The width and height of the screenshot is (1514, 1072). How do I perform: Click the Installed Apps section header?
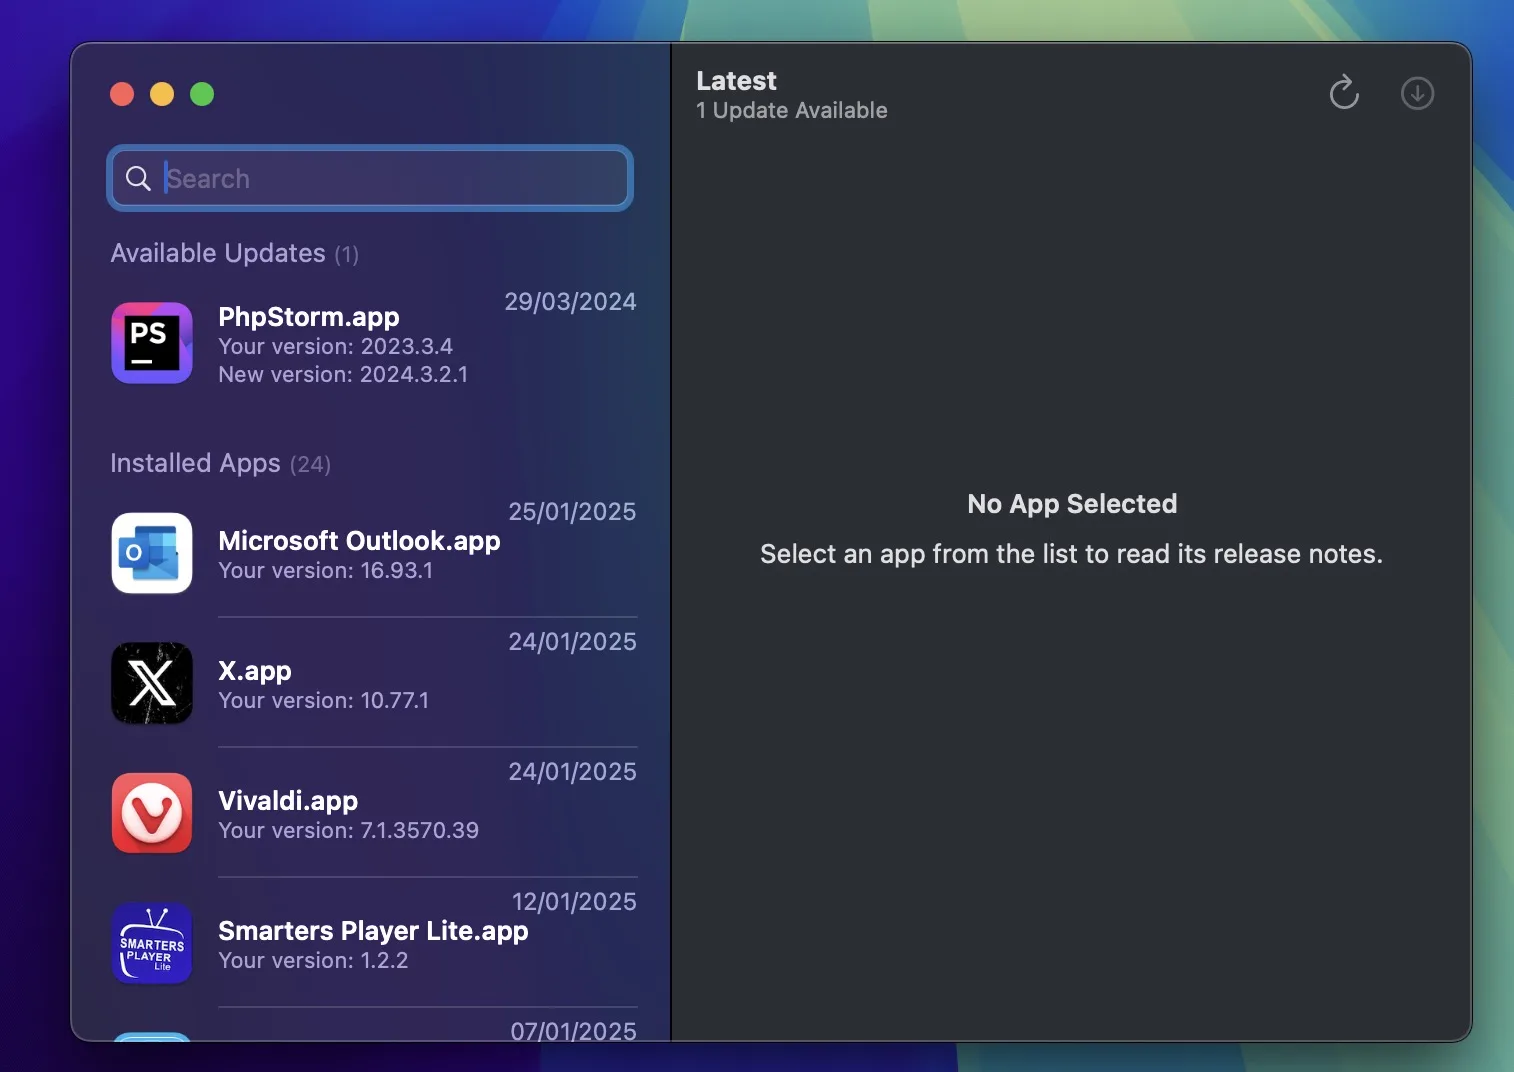pyautogui.click(x=196, y=463)
